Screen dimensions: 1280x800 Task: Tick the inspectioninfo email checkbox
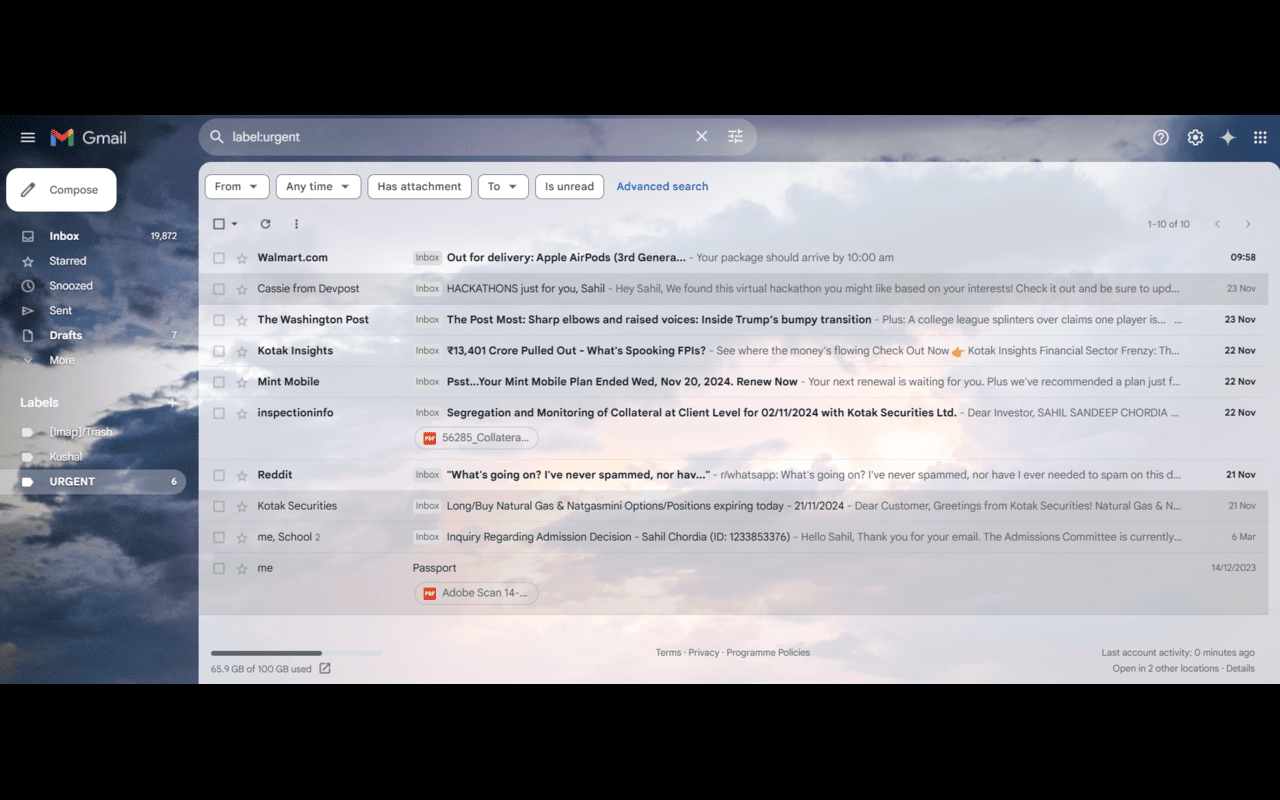pos(219,413)
